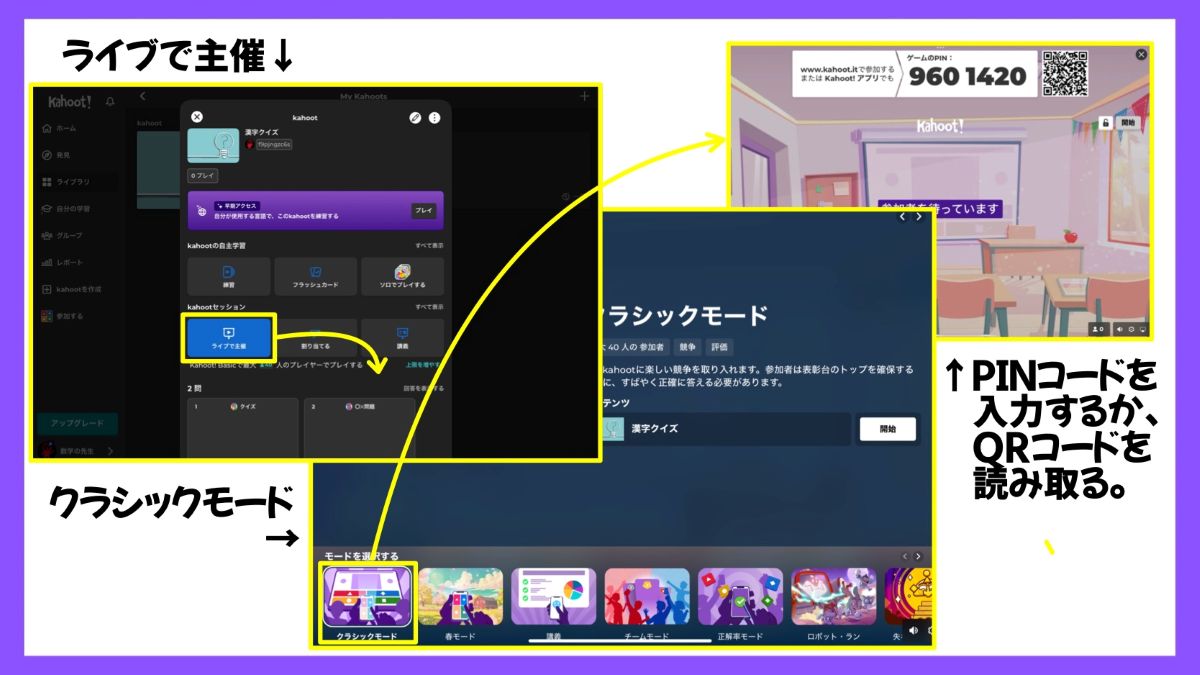Open レポート in sidebar

click(x=62, y=263)
